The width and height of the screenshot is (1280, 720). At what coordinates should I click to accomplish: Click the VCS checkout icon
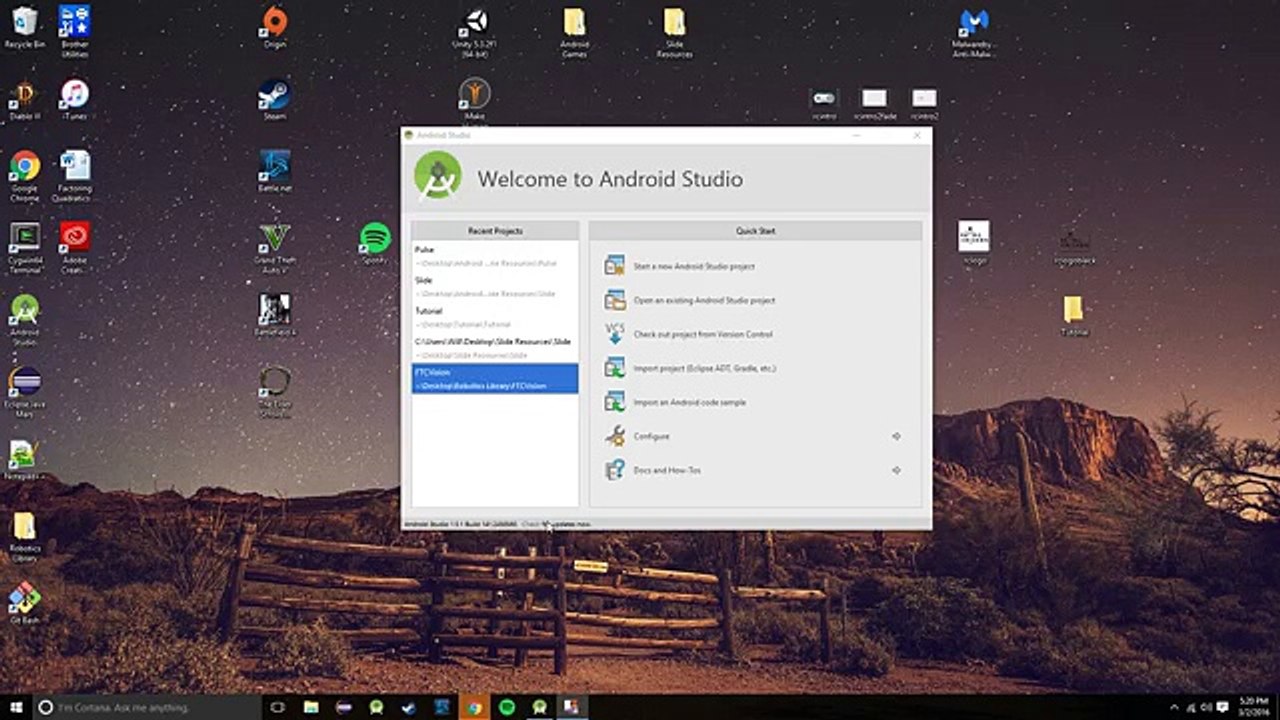point(615,334)
